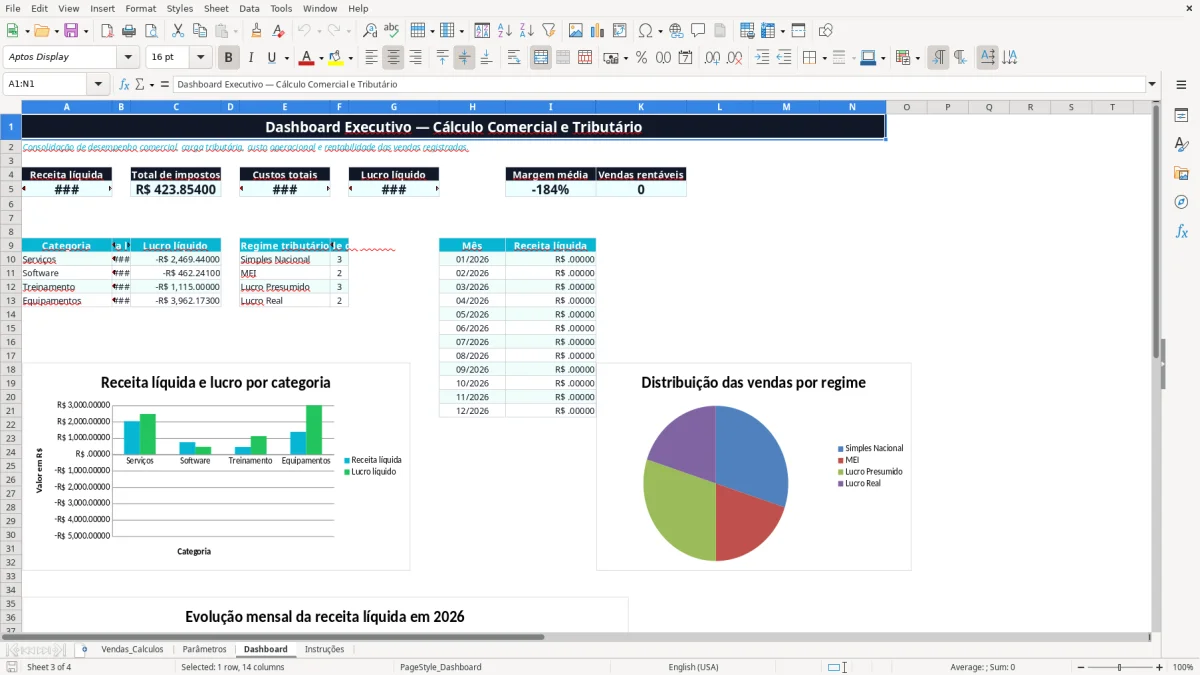
Task: Format as Percent
Action: pyautogui.click(x=641, y=58)
